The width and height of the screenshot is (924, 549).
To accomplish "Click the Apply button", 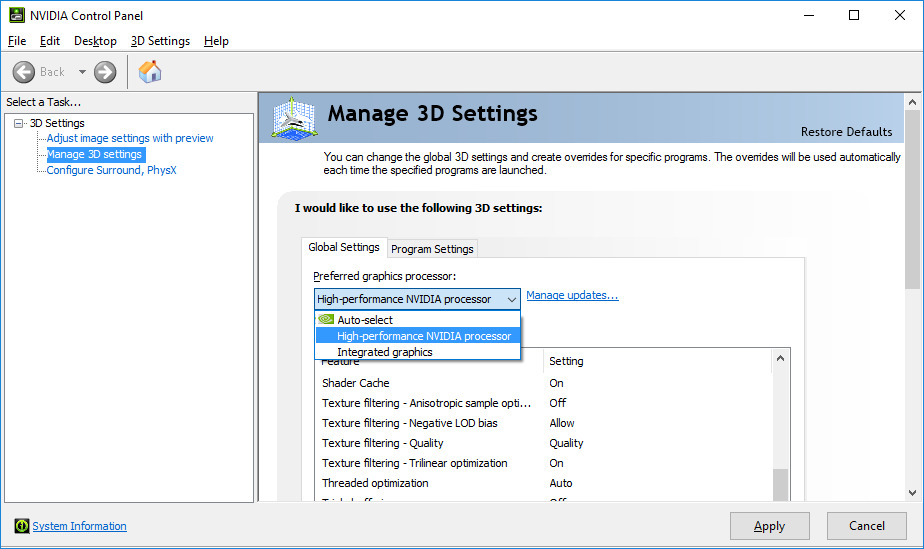I will pyautogui.click(x=770, y=526).
